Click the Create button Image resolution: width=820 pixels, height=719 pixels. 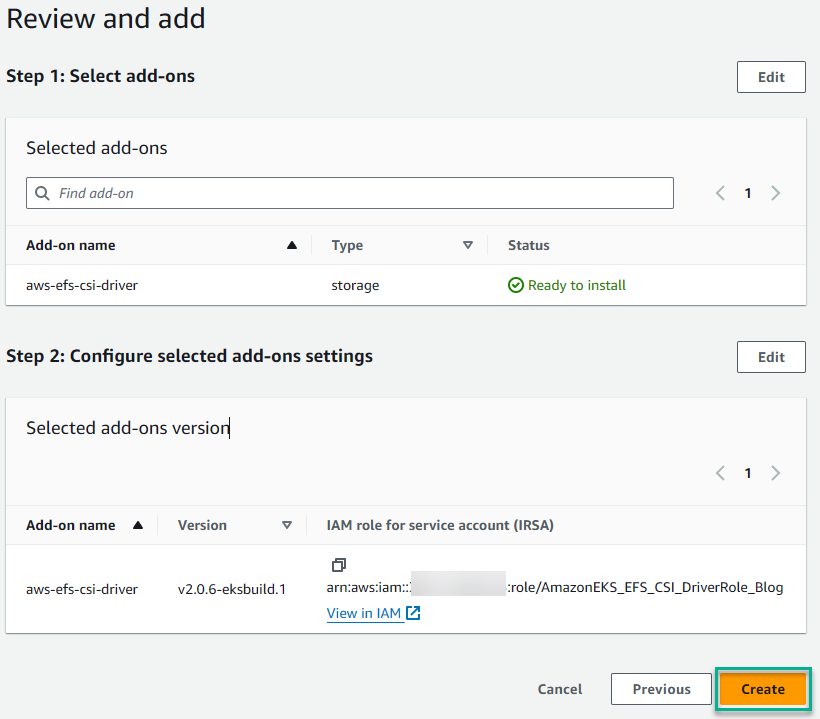762,689
